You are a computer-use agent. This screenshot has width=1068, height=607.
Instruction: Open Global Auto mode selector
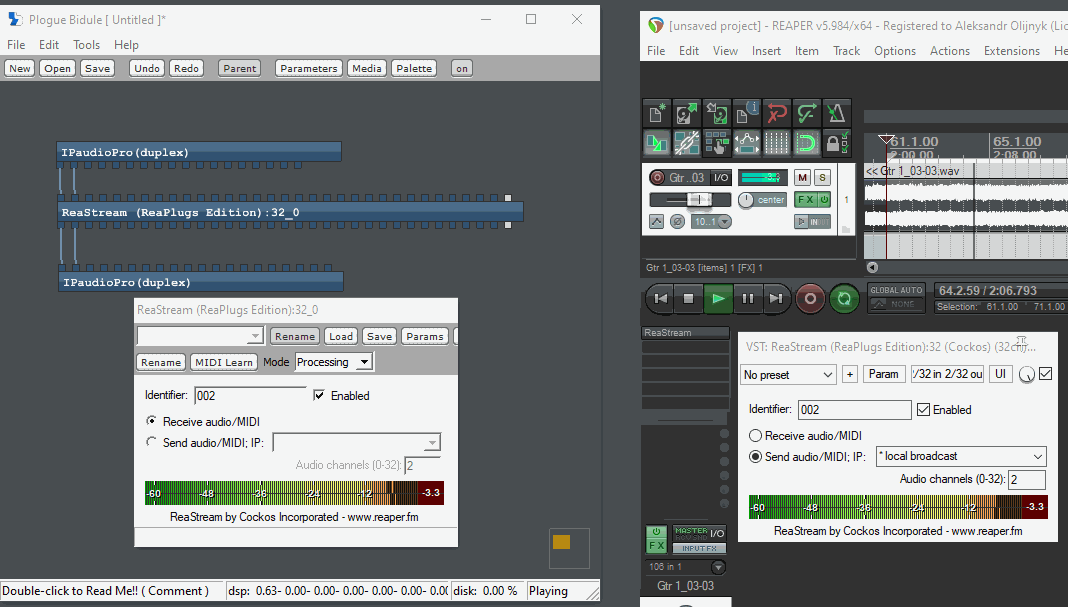click(896, 297)
